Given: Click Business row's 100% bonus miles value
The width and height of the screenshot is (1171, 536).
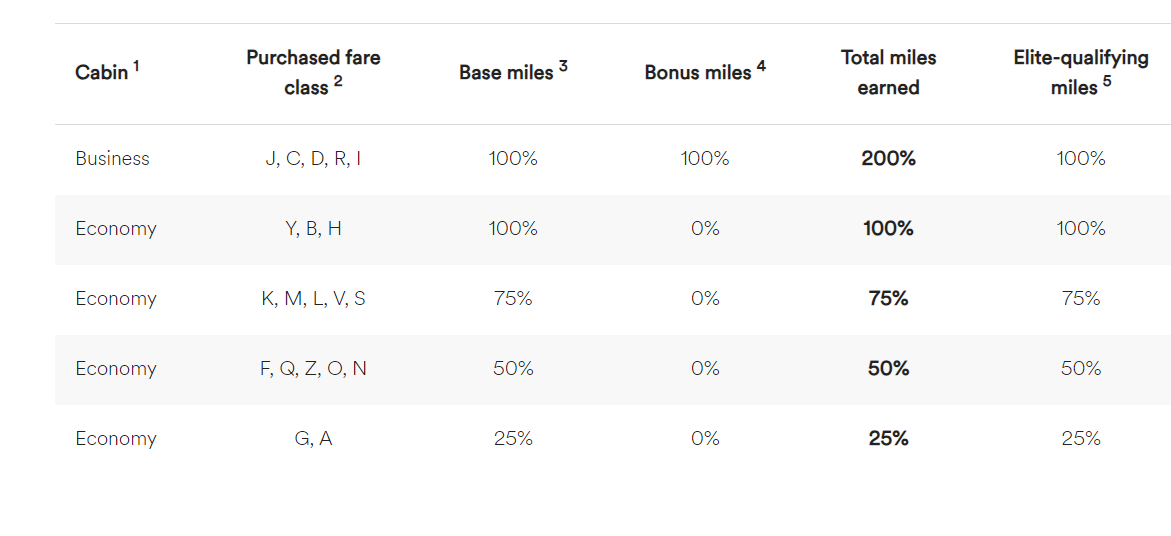Looking at the screenshot, I should pyautogui.click(x=705, y=159).
